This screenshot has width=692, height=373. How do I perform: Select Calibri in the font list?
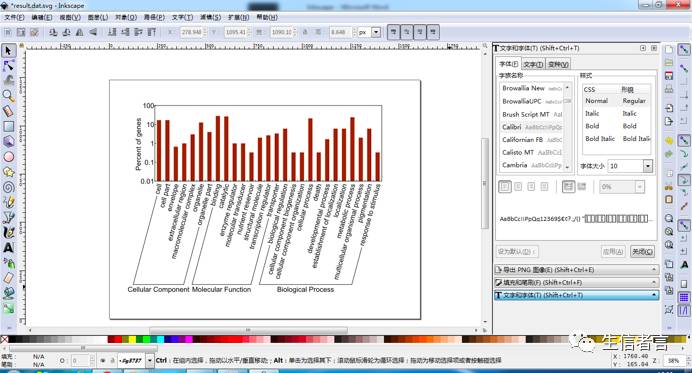point(532,127)
